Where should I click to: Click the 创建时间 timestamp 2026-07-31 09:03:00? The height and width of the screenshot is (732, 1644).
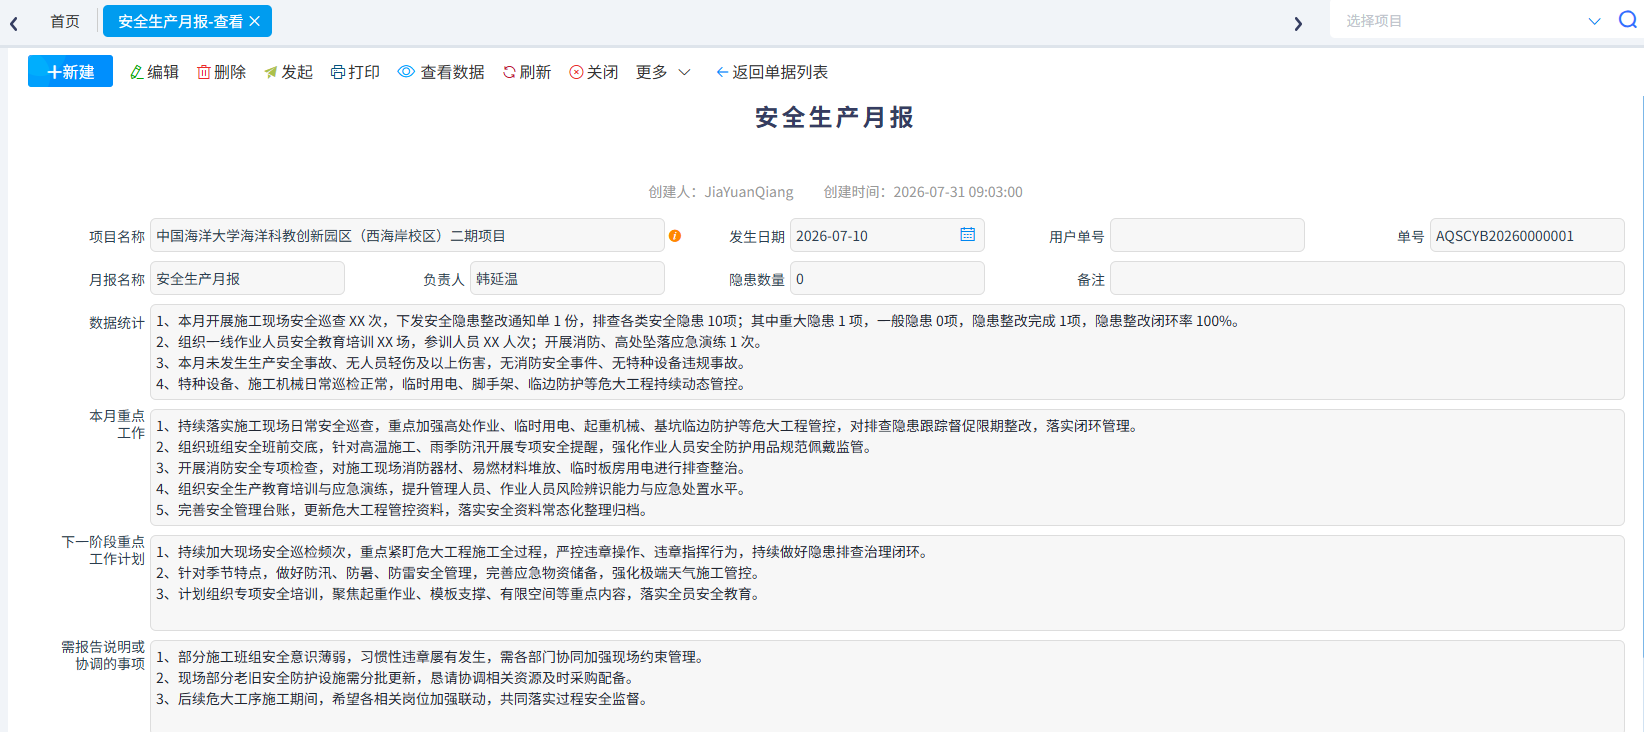(x=958, y=192)
